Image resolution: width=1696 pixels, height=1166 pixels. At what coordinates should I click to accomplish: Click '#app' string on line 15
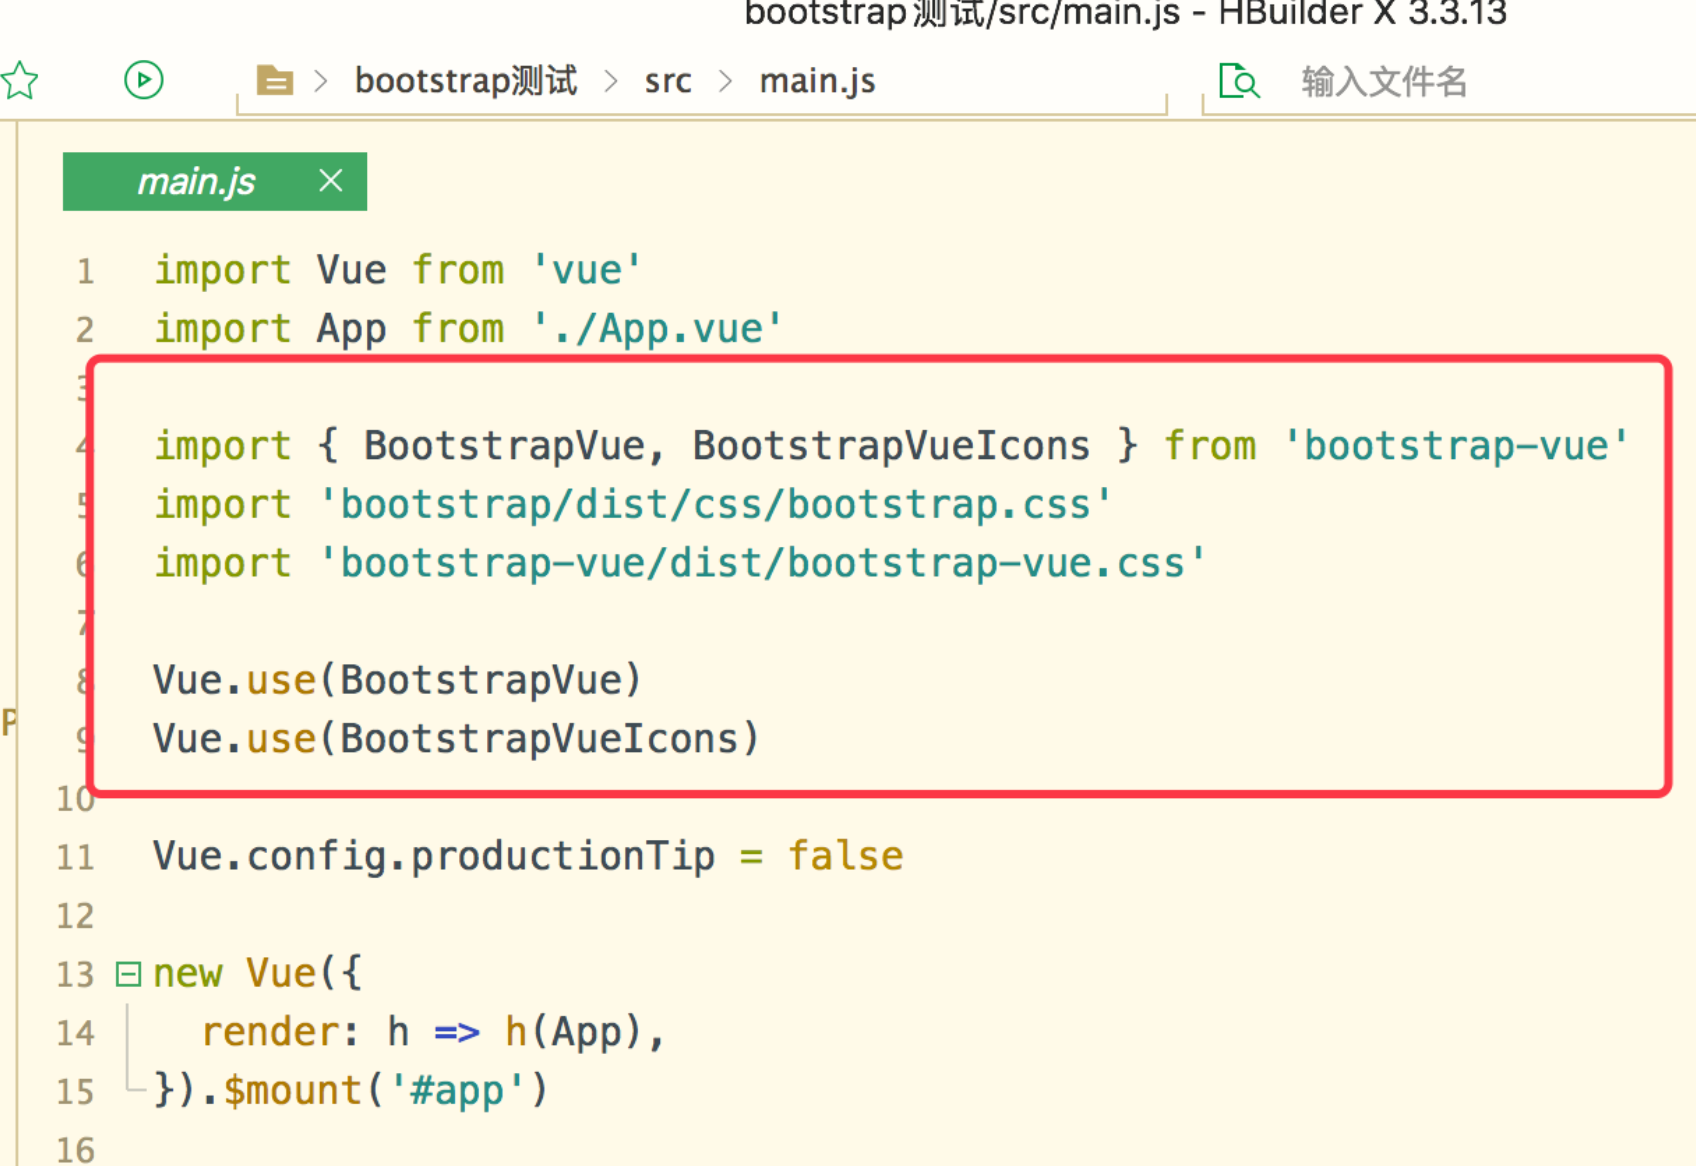(x=457, y=1090)
